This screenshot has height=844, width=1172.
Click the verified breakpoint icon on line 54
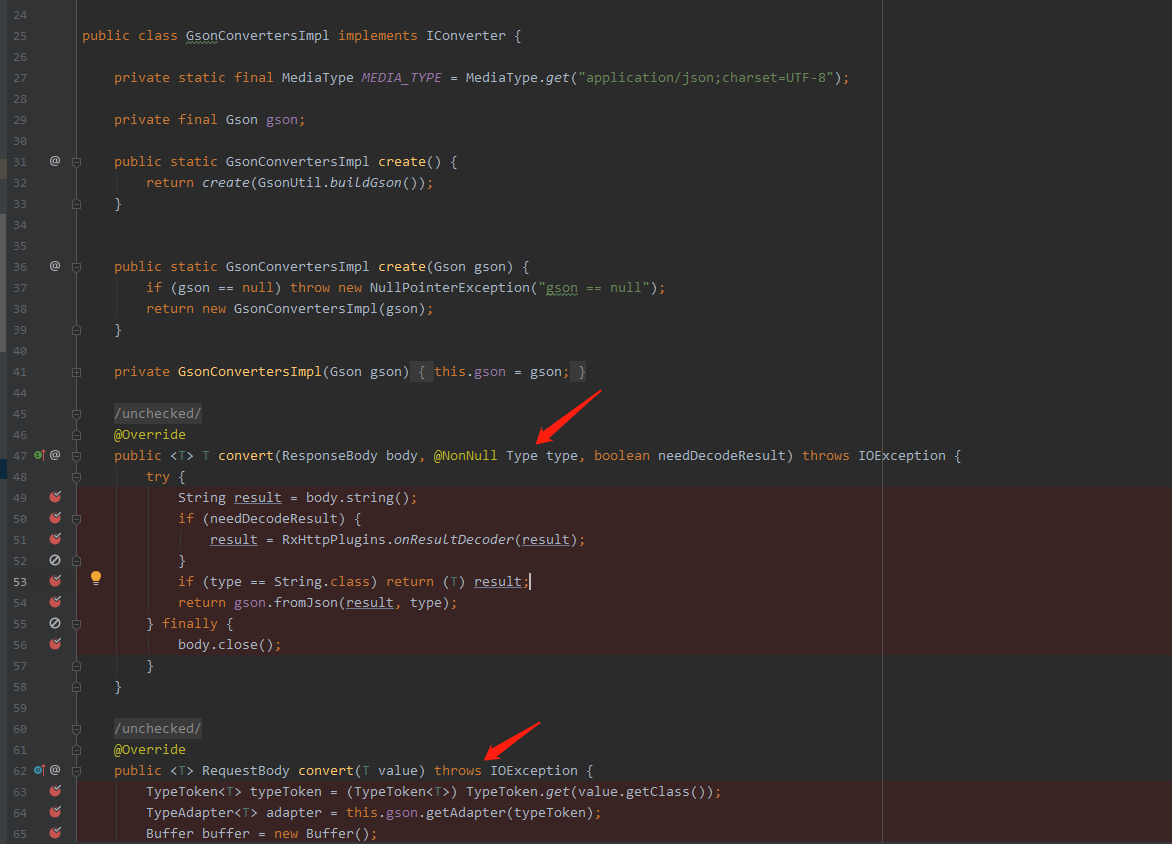(x=54, y=602)
